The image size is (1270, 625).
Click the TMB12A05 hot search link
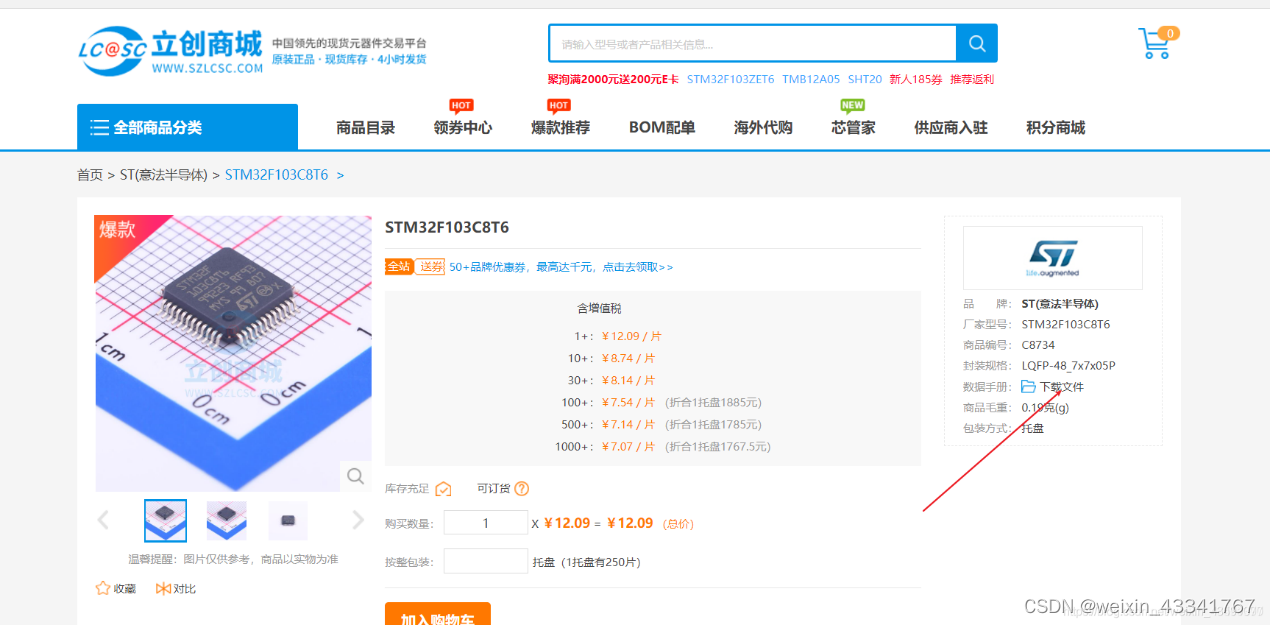point(811,79)
